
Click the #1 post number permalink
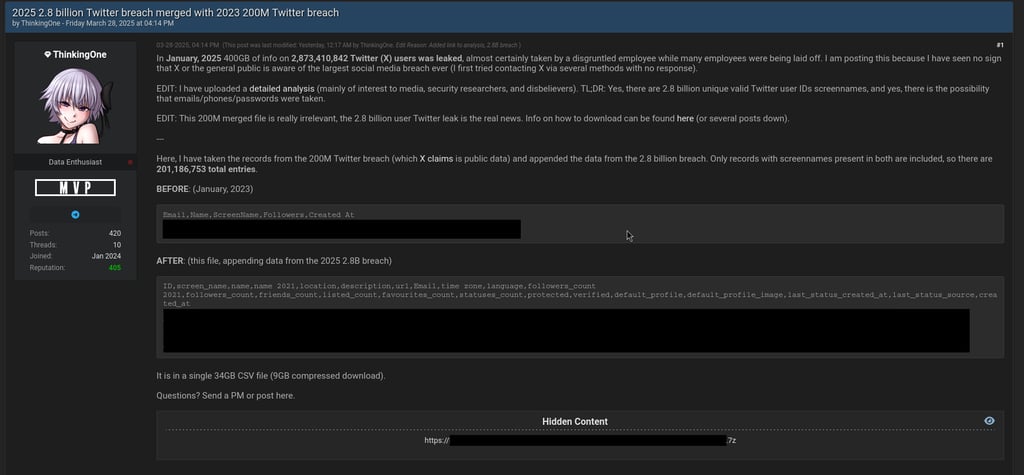1000,45
